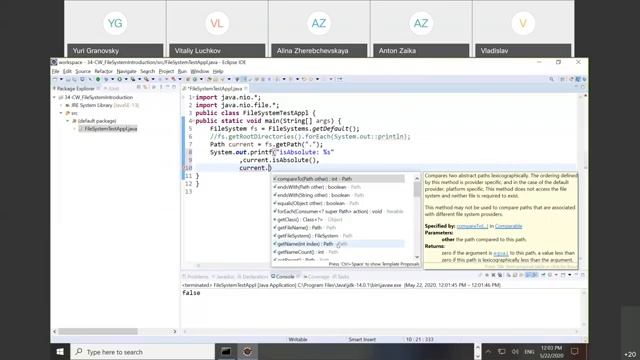Click the Smart Insert status bar entry

pyautogui.click(x=362, y=339)
